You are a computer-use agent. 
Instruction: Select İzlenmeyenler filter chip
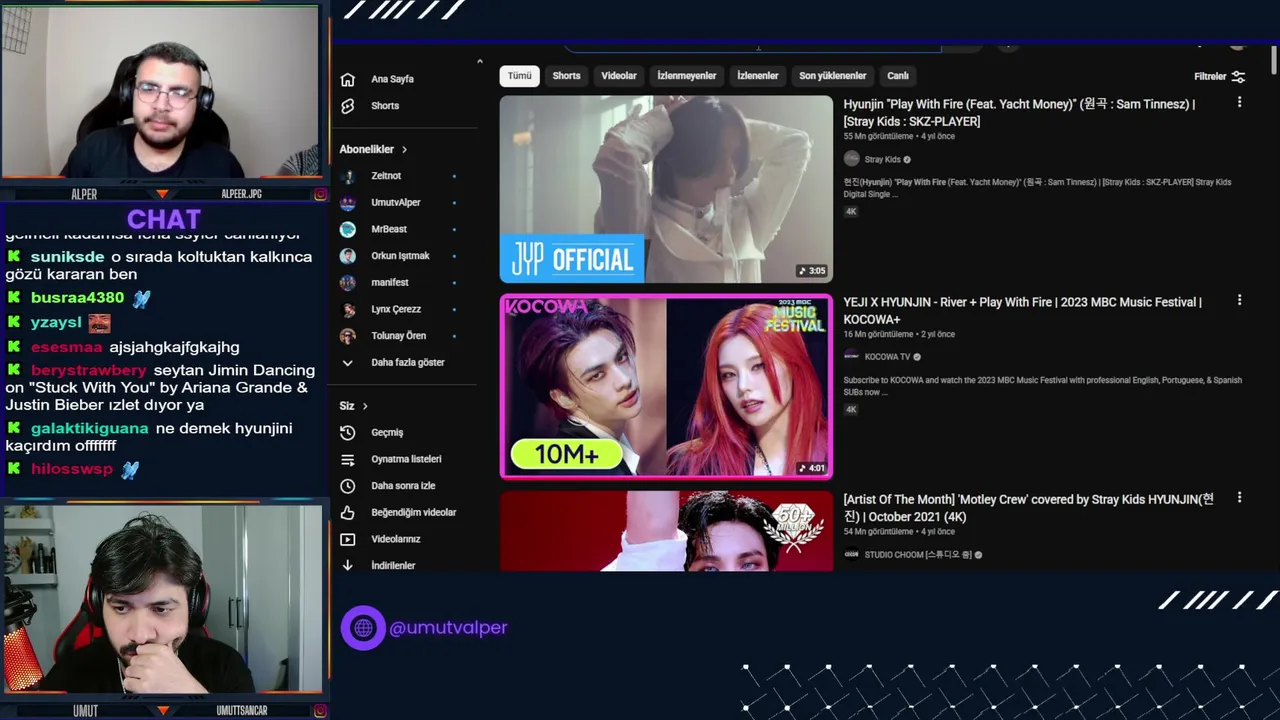point(687,76)
